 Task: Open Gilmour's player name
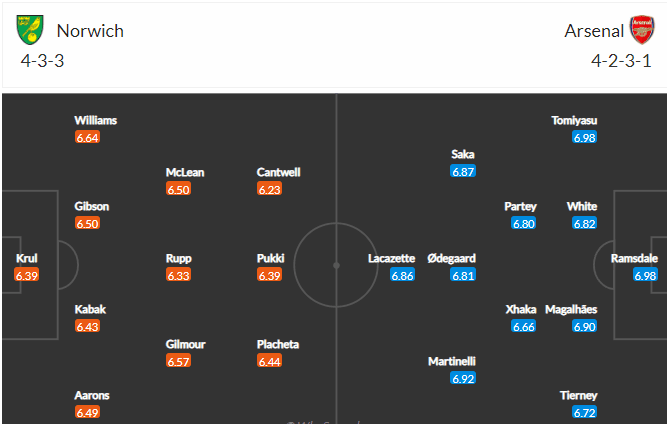[185, 344]
